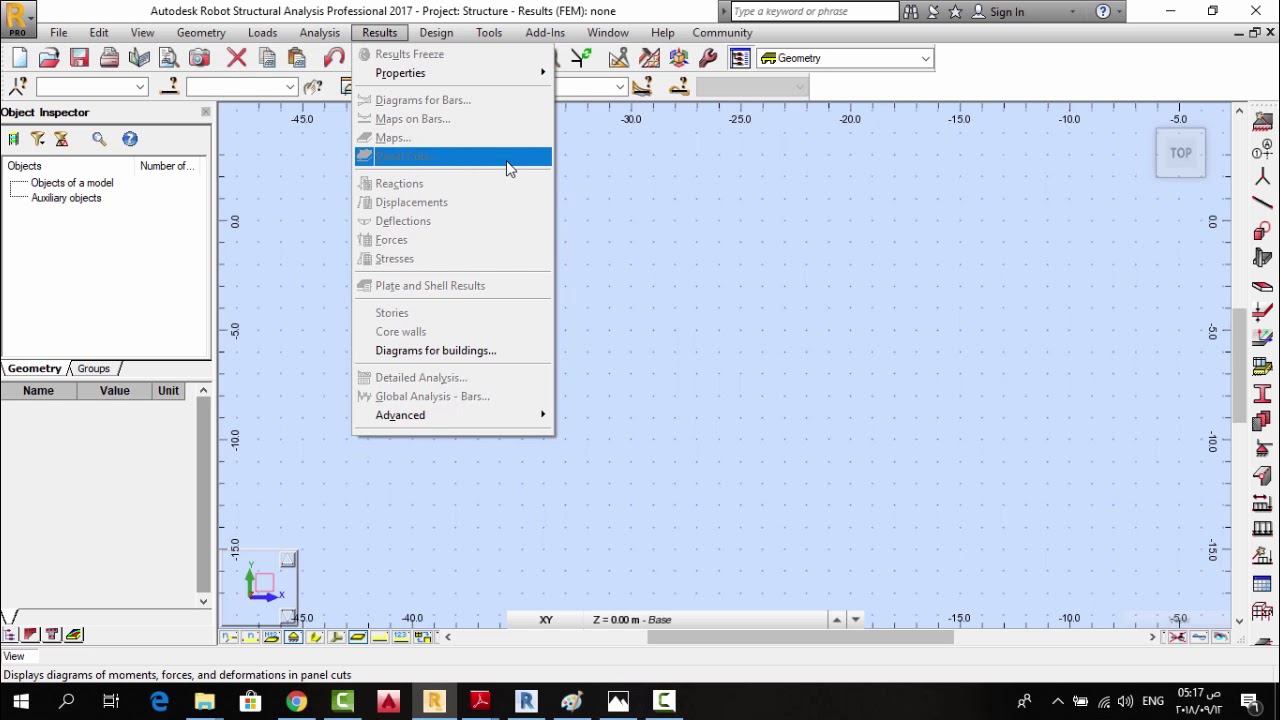Click the Job Preferences wrench icon
Screen dimensions: 1280x720
(x=709, y=58)
